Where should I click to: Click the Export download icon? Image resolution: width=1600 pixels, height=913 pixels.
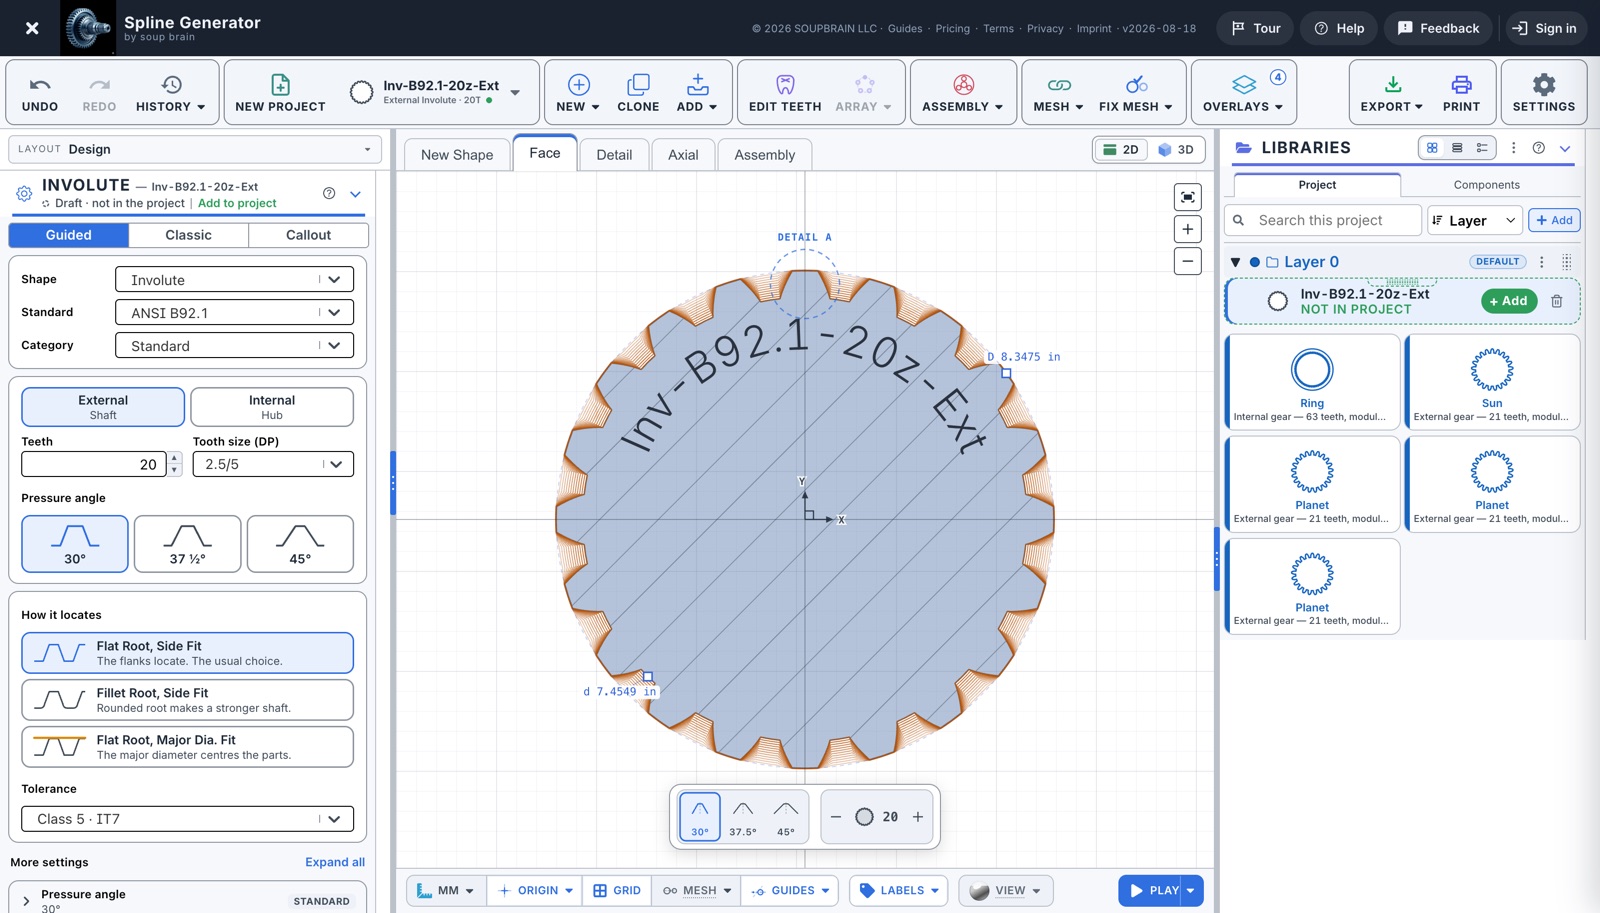pos(1392,92)
